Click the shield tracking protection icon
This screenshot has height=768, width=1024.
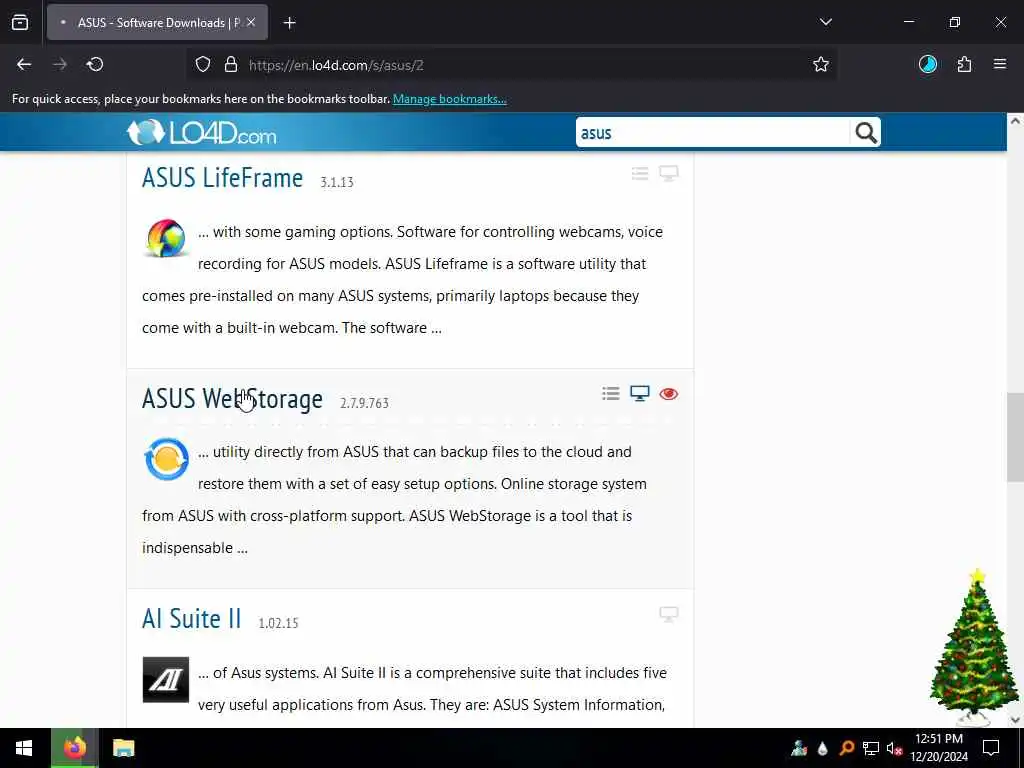click(203, 65)
